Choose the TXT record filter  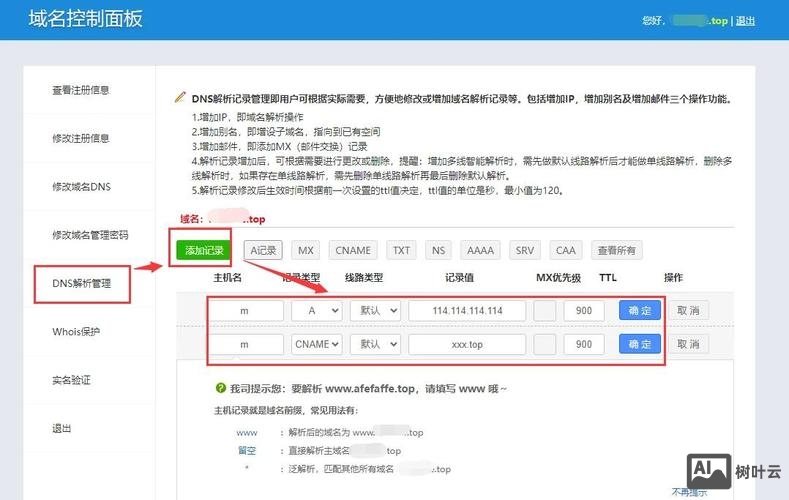tap(401, 250)
